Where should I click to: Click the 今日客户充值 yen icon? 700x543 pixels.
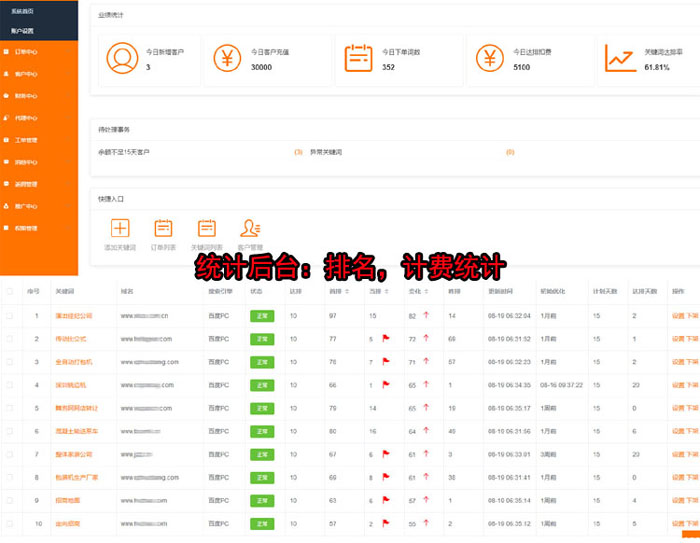(227, 58)
